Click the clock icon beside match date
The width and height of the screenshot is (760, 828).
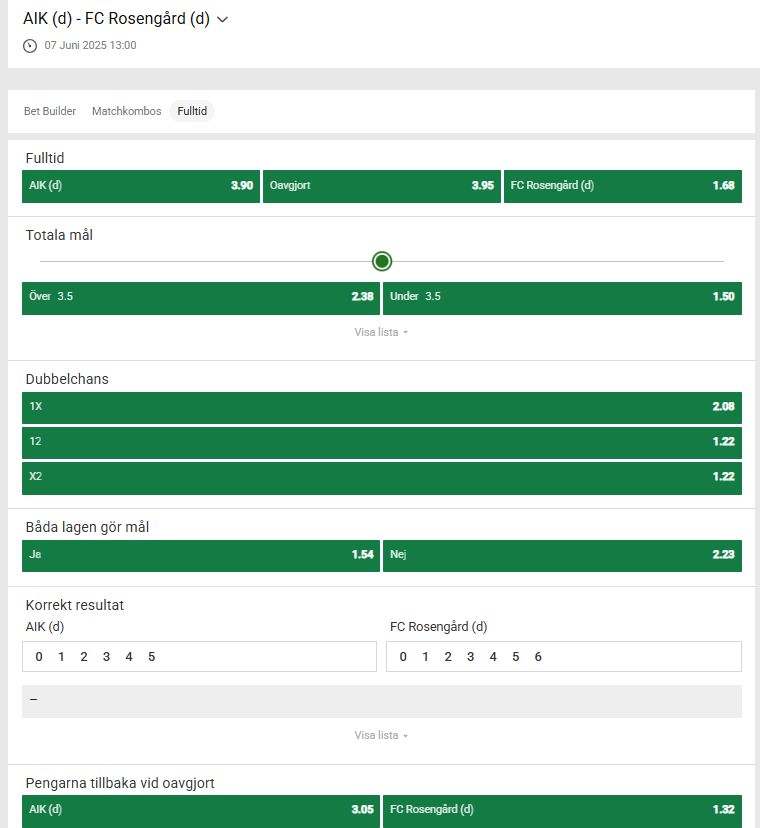tap(30, 46)
